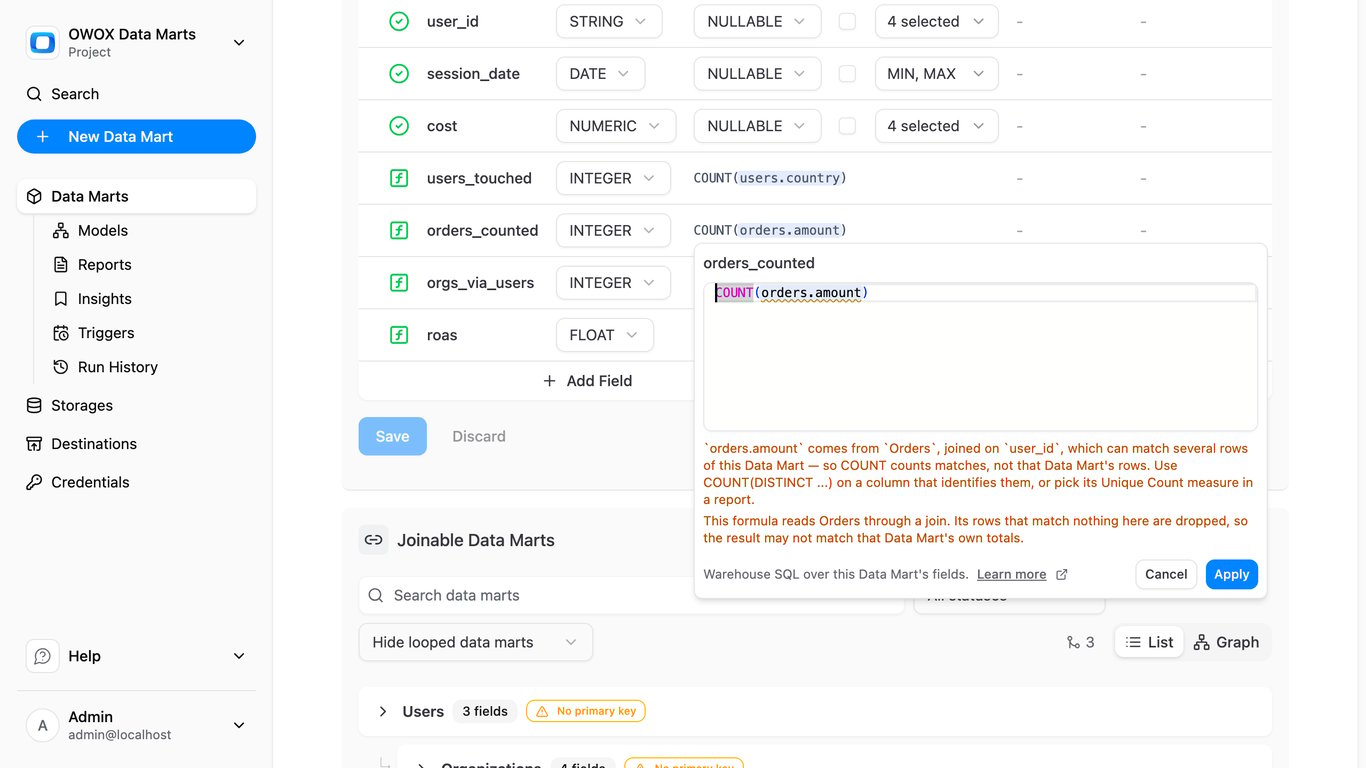Click the green check icon beside cost
This screenshot has height=768, width=1366.
pos(399,126)
